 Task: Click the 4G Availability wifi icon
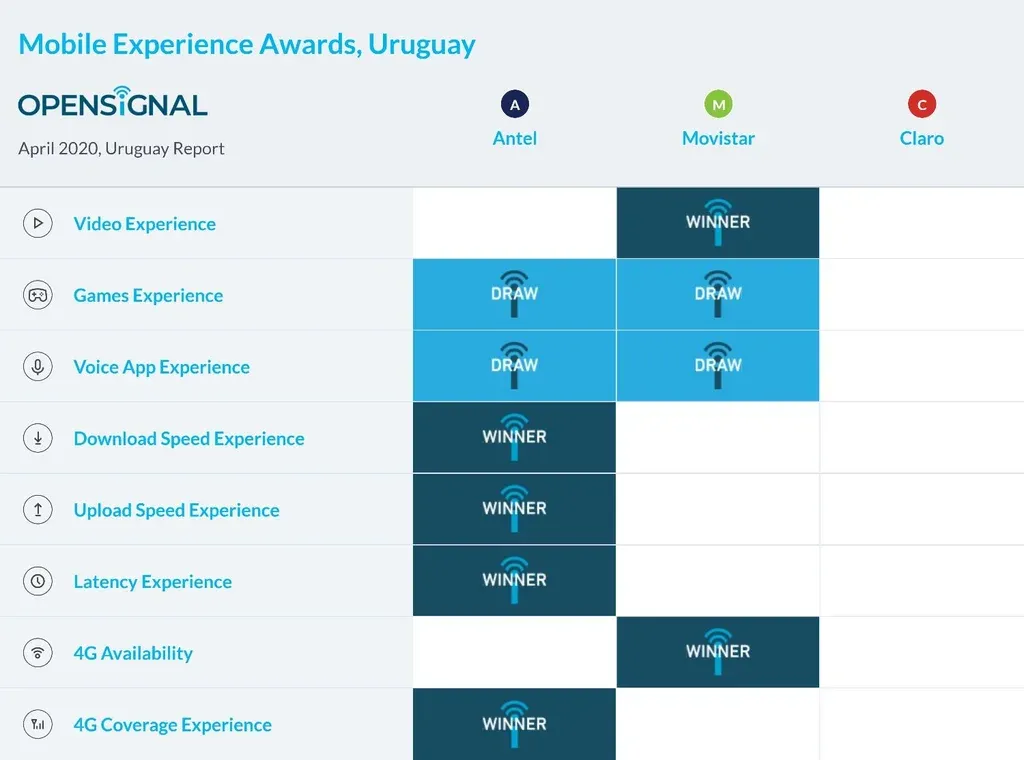38,653
